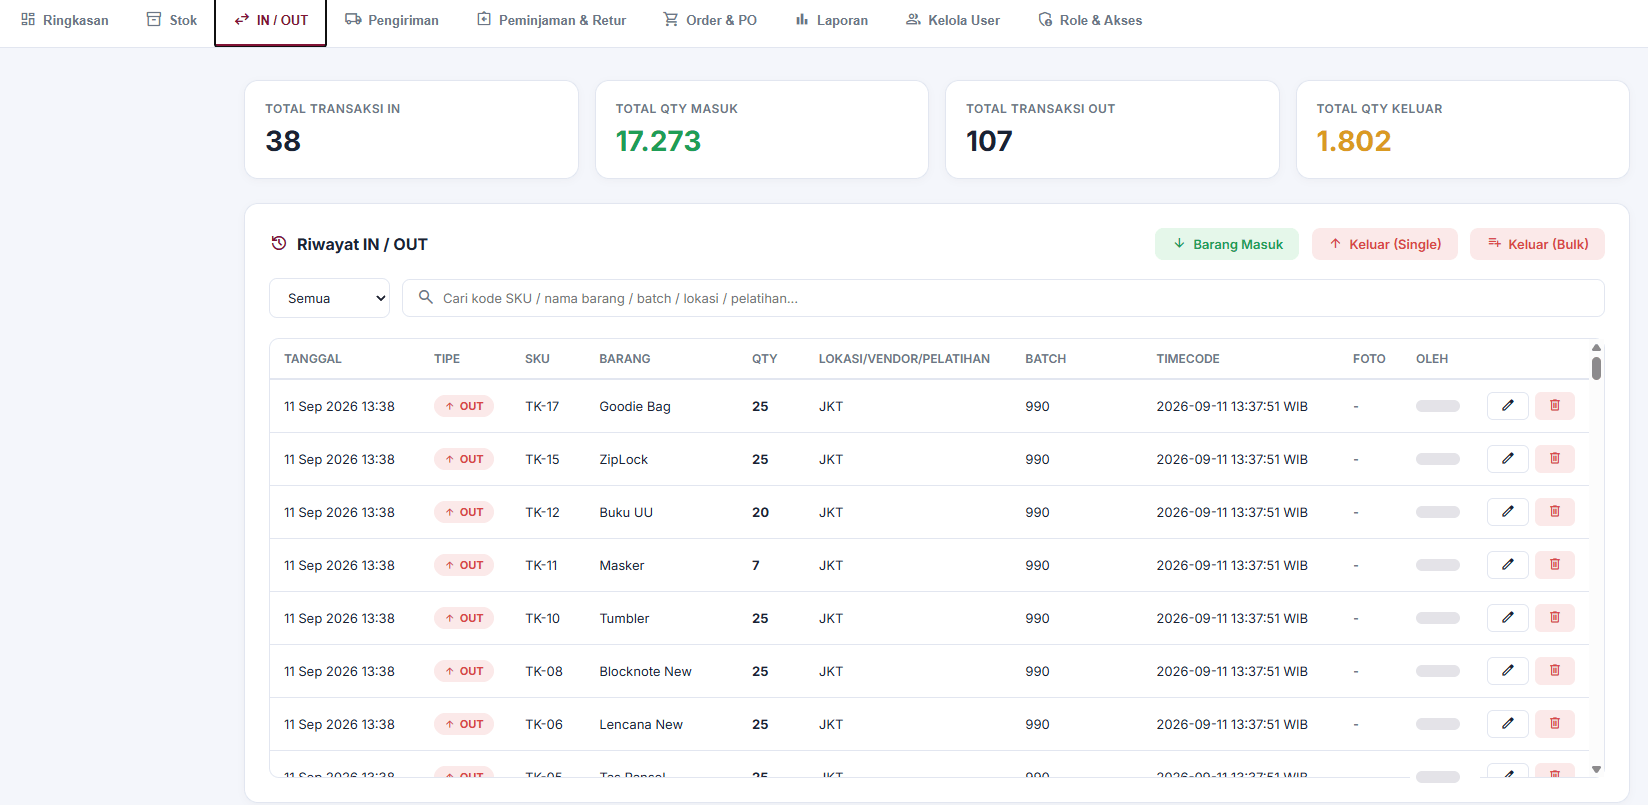Screen dimensions: 1648x805
Task: Click the history icon beside Riwayat IN / OUT
Action: coord(279,243)
